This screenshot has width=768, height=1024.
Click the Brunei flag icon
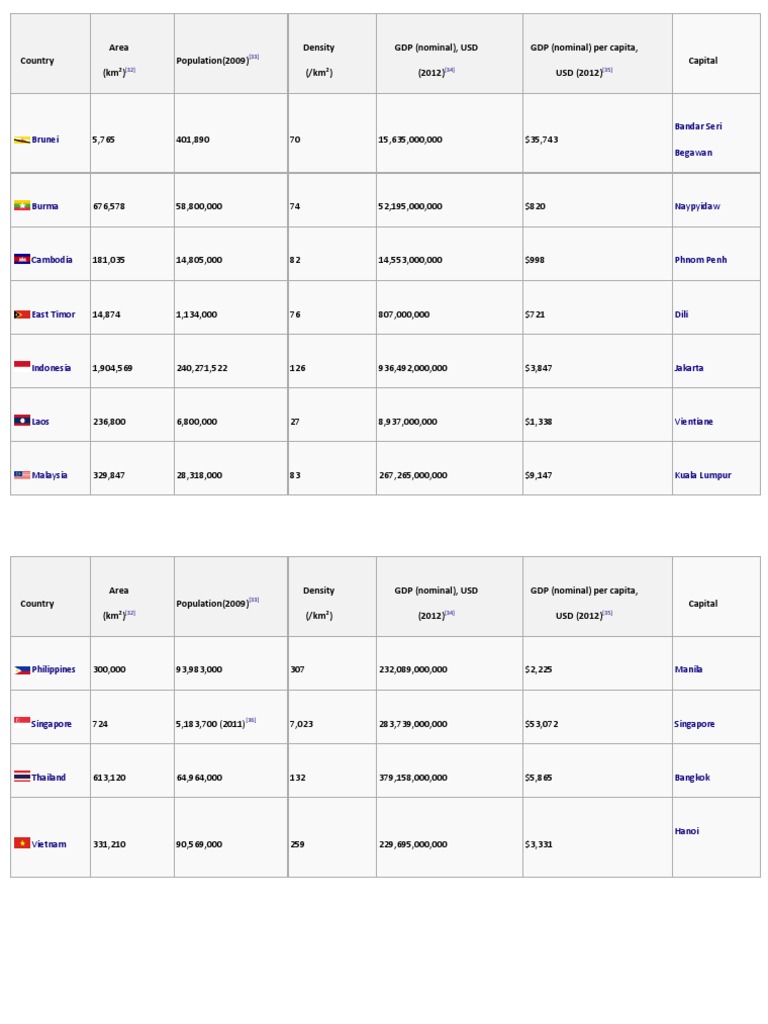[22, 140]
